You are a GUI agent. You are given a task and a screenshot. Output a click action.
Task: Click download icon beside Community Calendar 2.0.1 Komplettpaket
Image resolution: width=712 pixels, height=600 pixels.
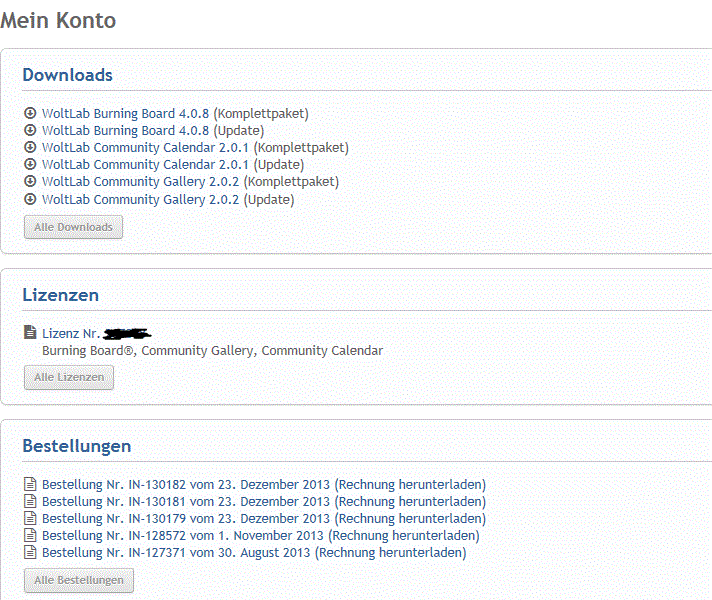pyautogui.click(x=30, y=147)
